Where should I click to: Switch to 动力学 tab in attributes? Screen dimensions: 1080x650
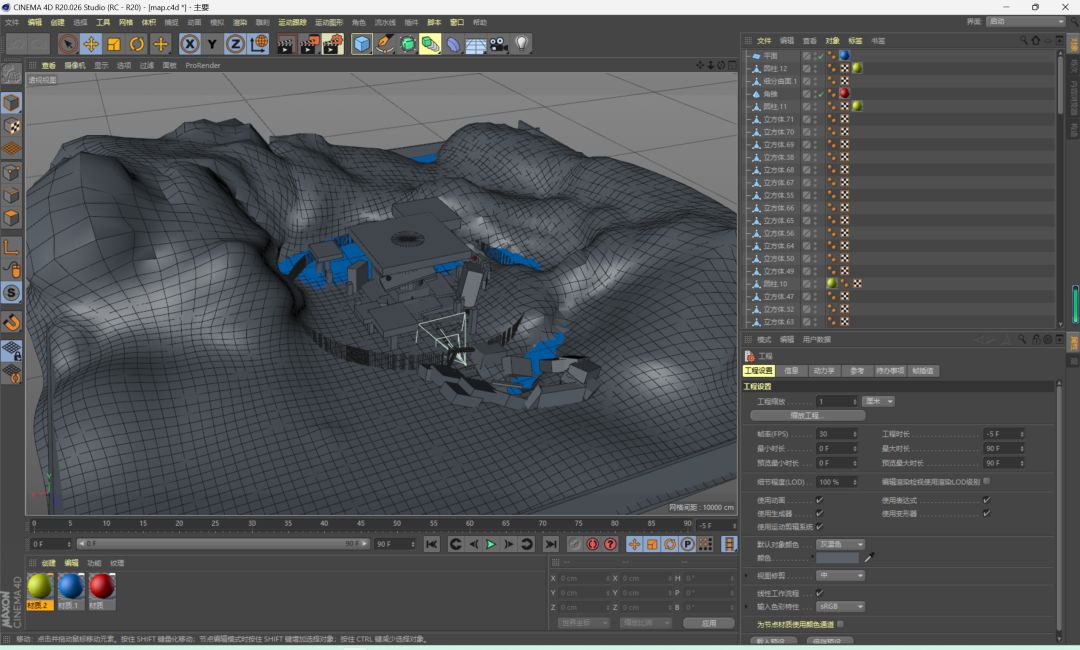pos(824,370)
